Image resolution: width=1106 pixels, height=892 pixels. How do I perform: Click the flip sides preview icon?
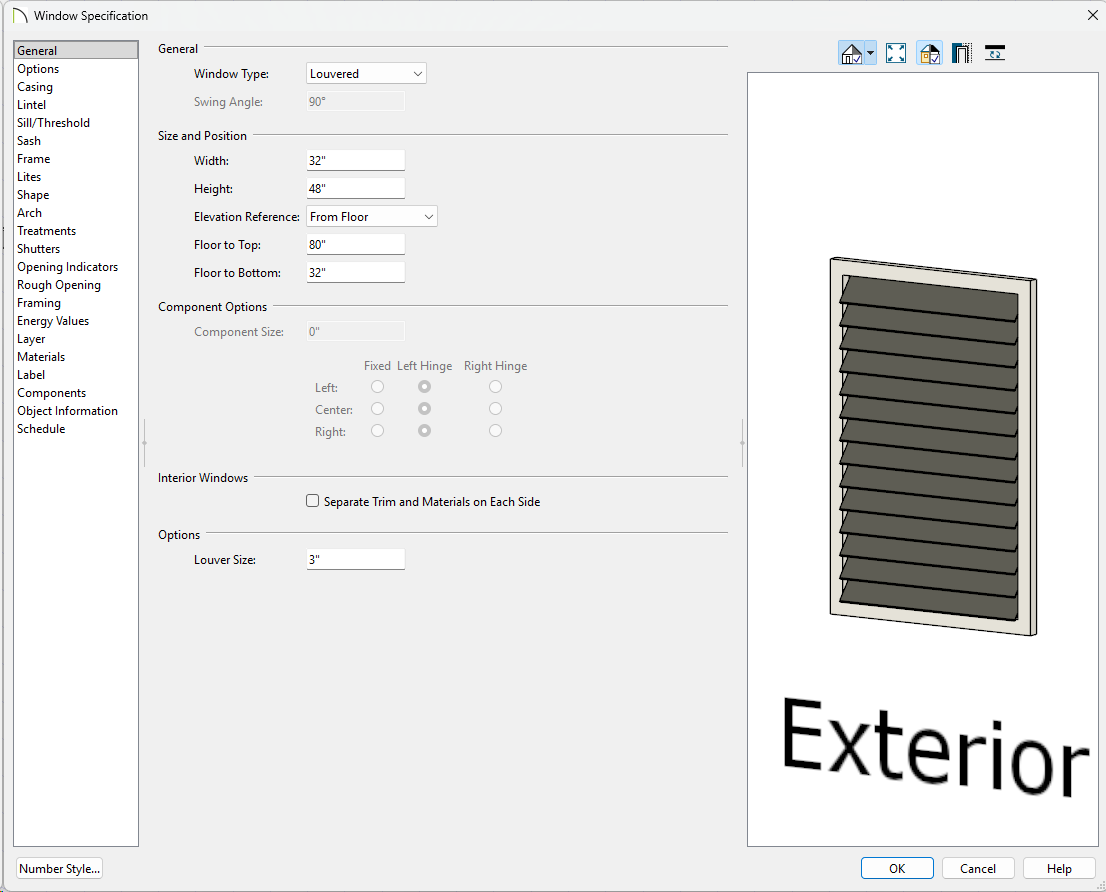[x=995, y=54]
